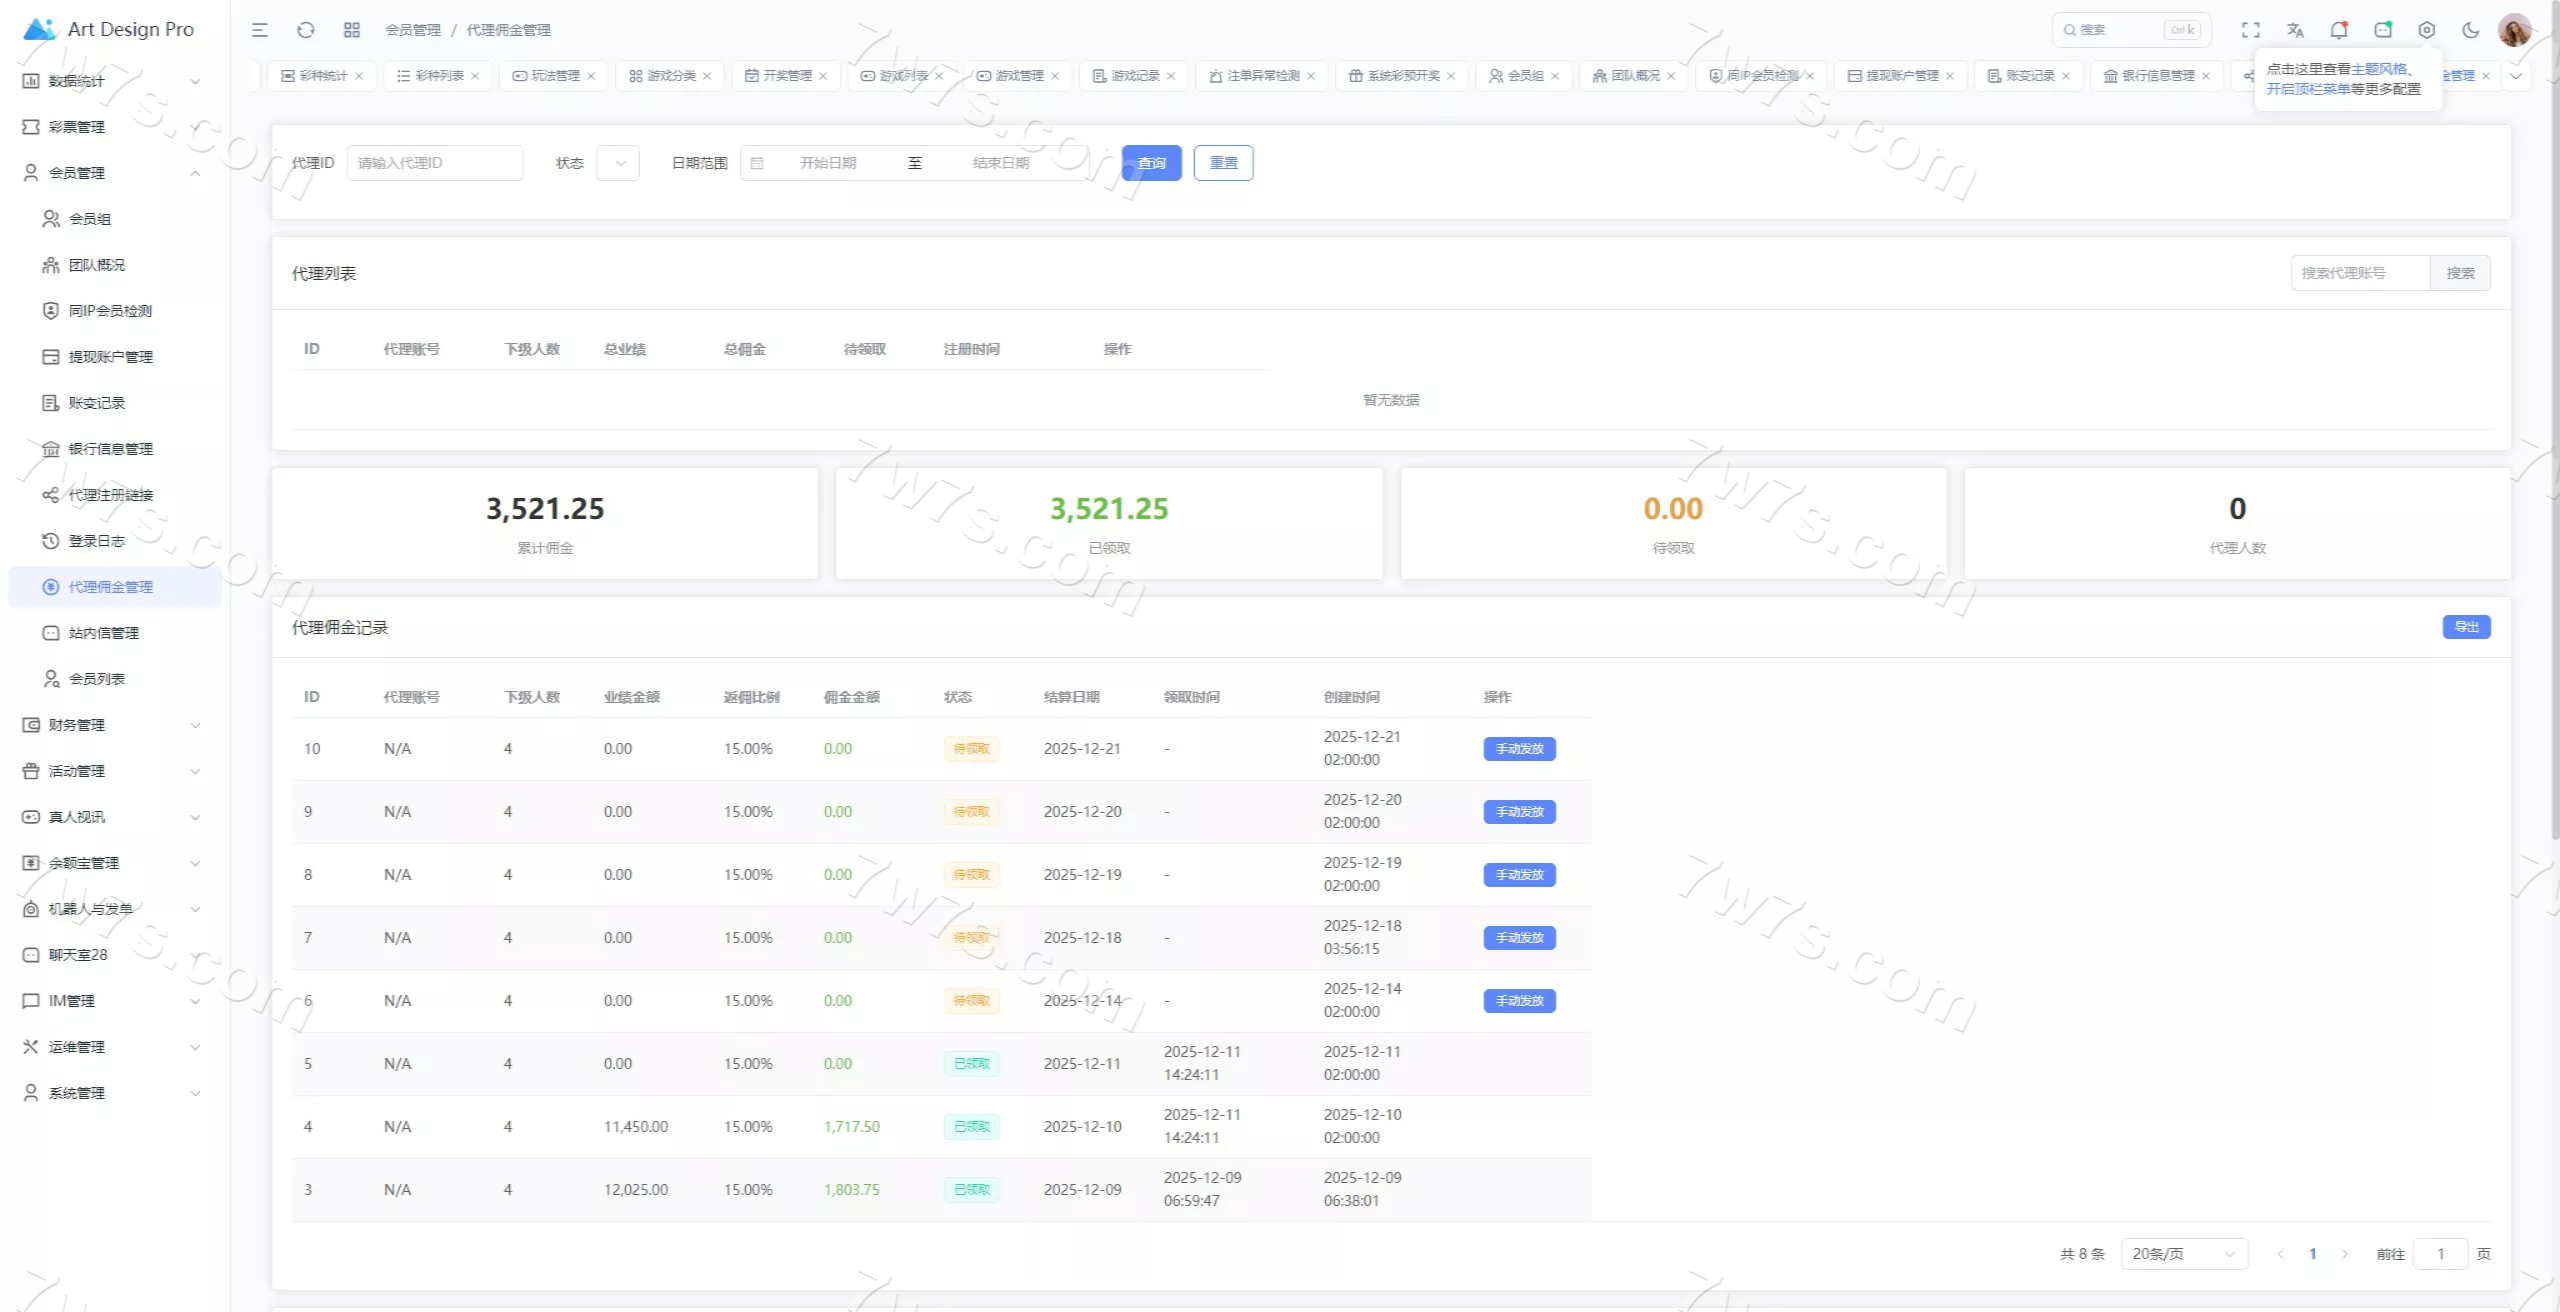Screen dimensions: 2560x1312
Task: Open the 20条/页 page size dropdown
Action: 2183,1254
